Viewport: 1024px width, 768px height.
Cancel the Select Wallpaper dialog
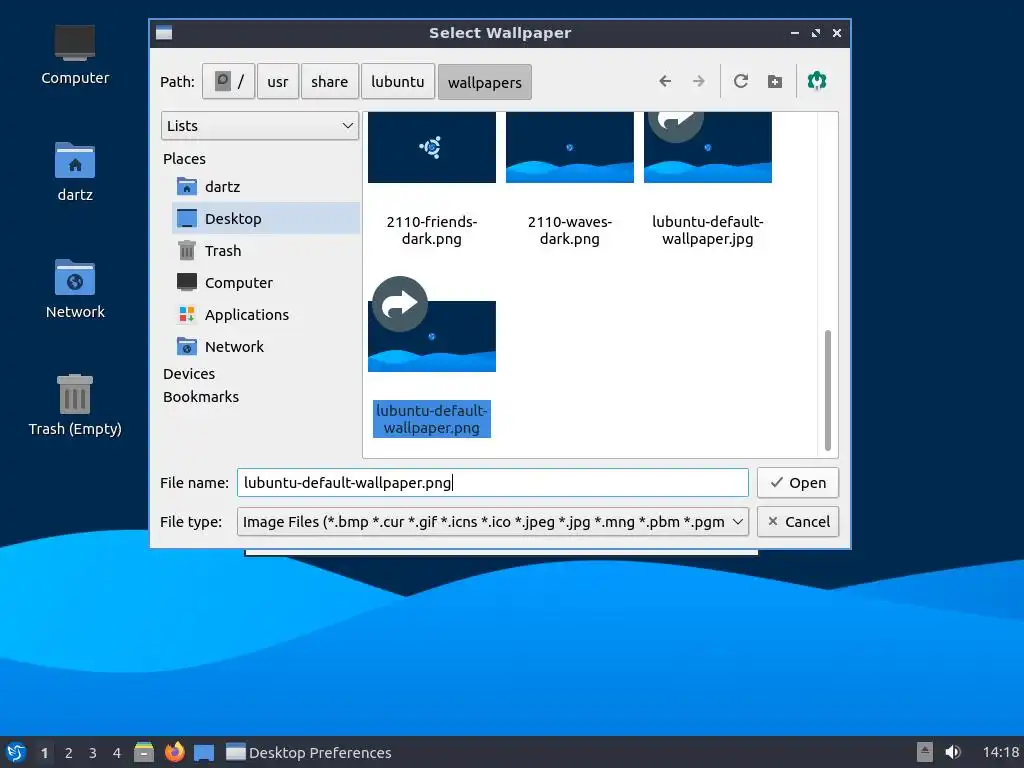pyautogui.click(x=797, y=522)
